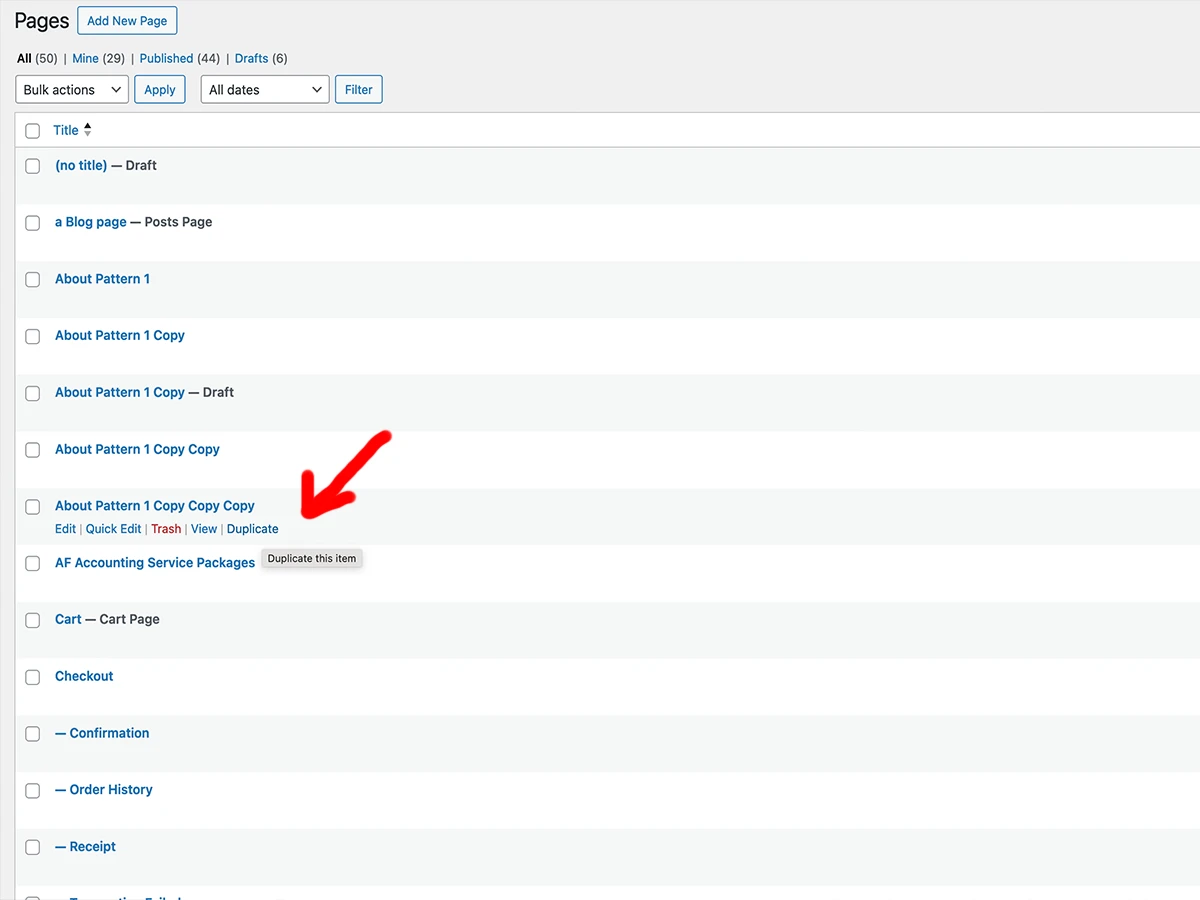Viewport: 1200px width, 900px height.
Task: Click the Title column sort arrows
Action: pos(87,130)
